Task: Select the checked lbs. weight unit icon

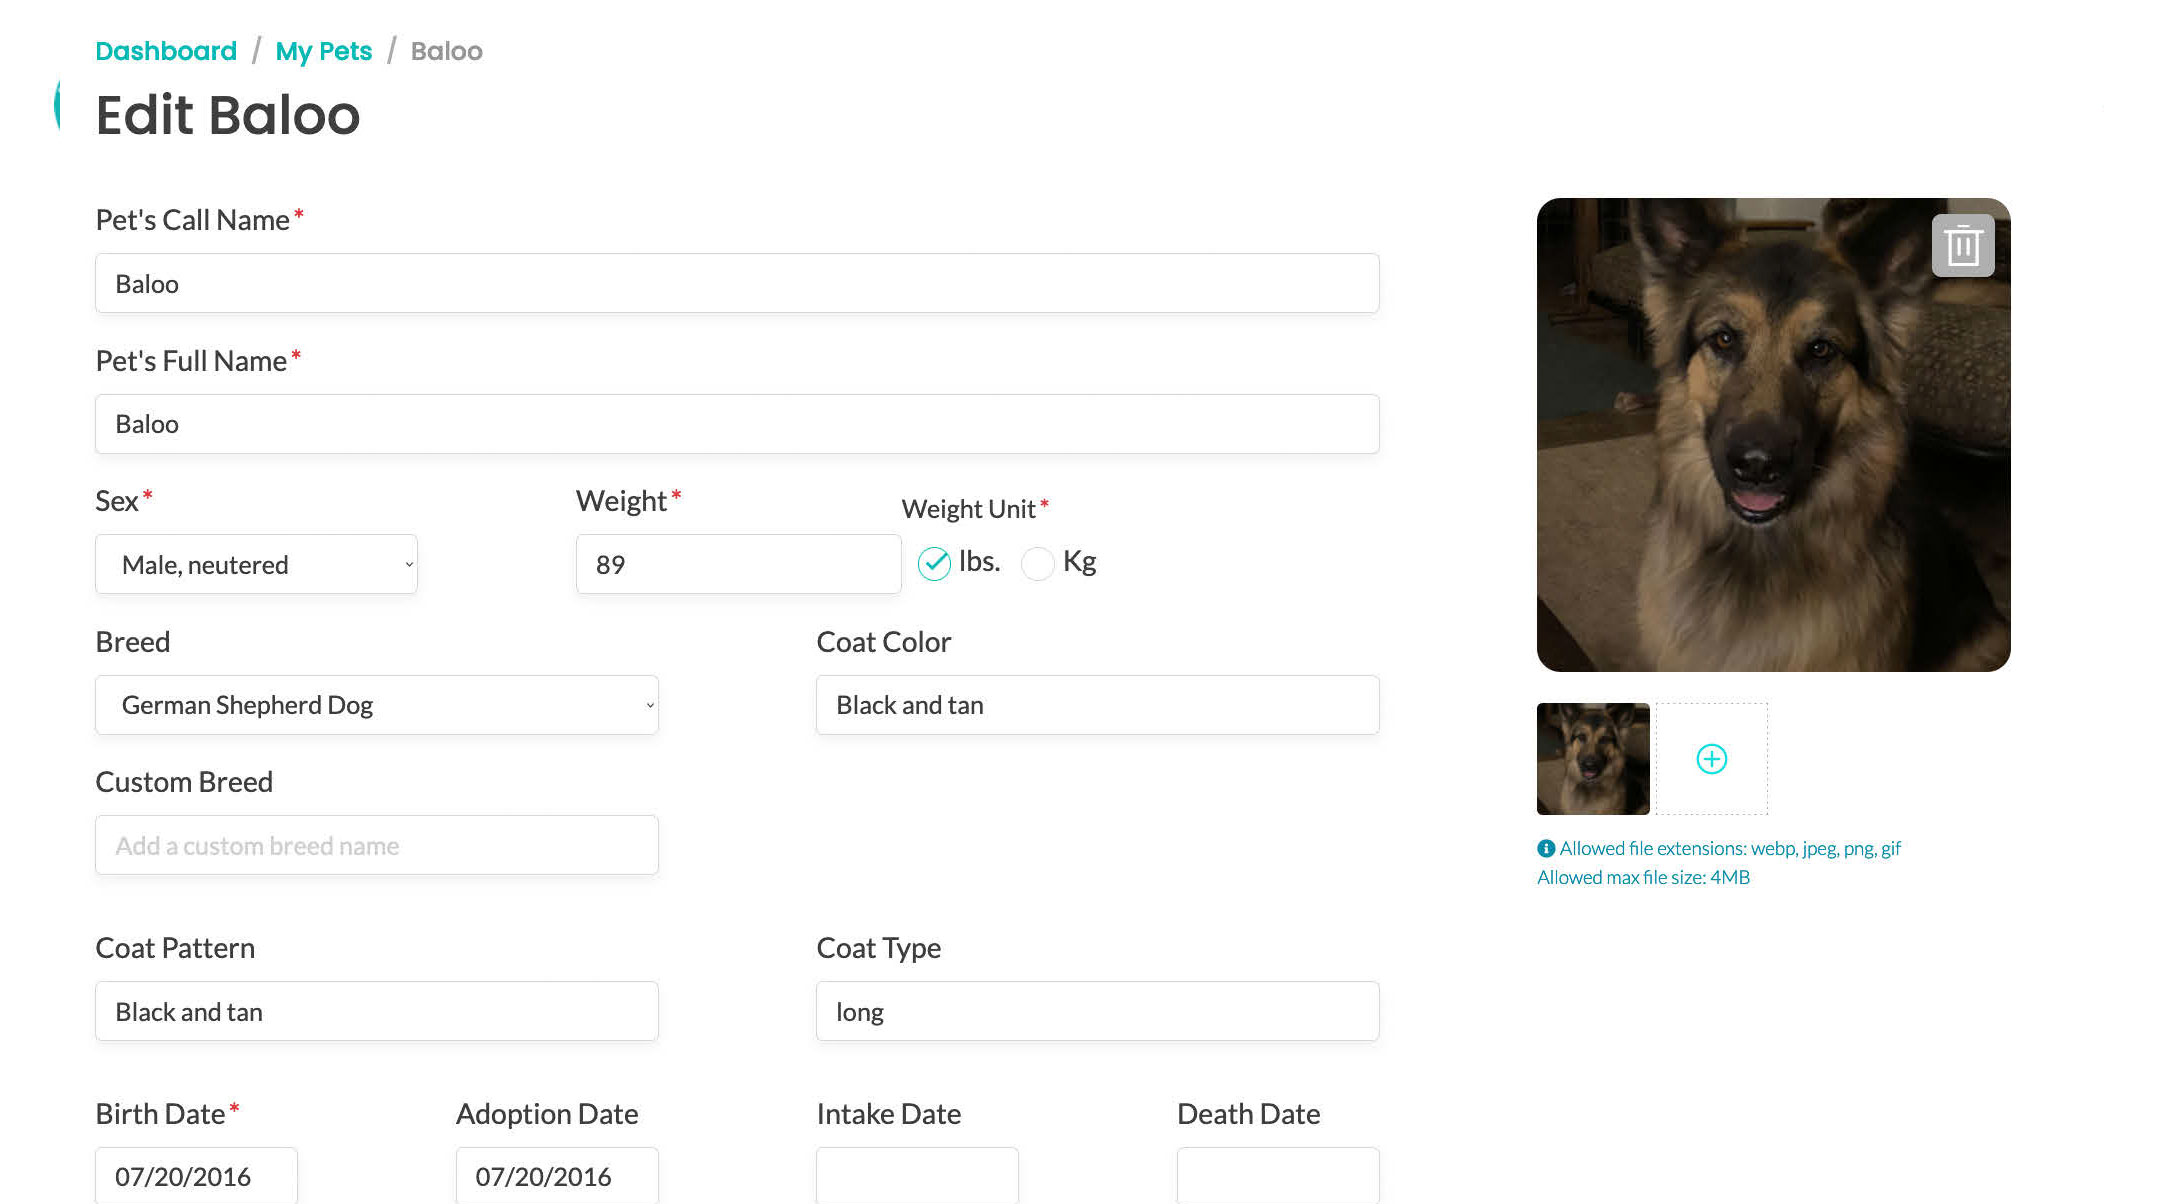Action: (934, 564)
